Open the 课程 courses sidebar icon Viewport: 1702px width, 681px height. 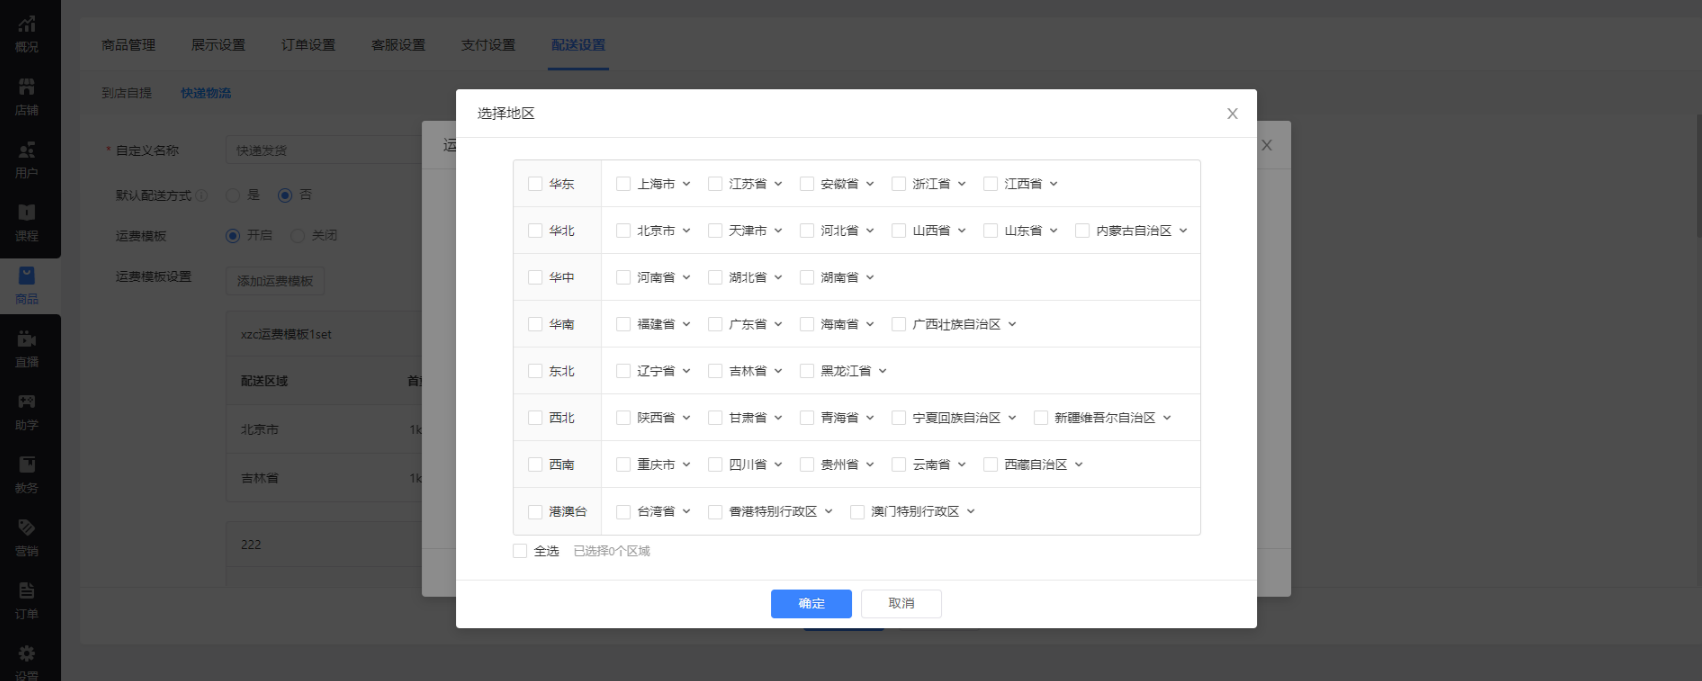point(27,213)
